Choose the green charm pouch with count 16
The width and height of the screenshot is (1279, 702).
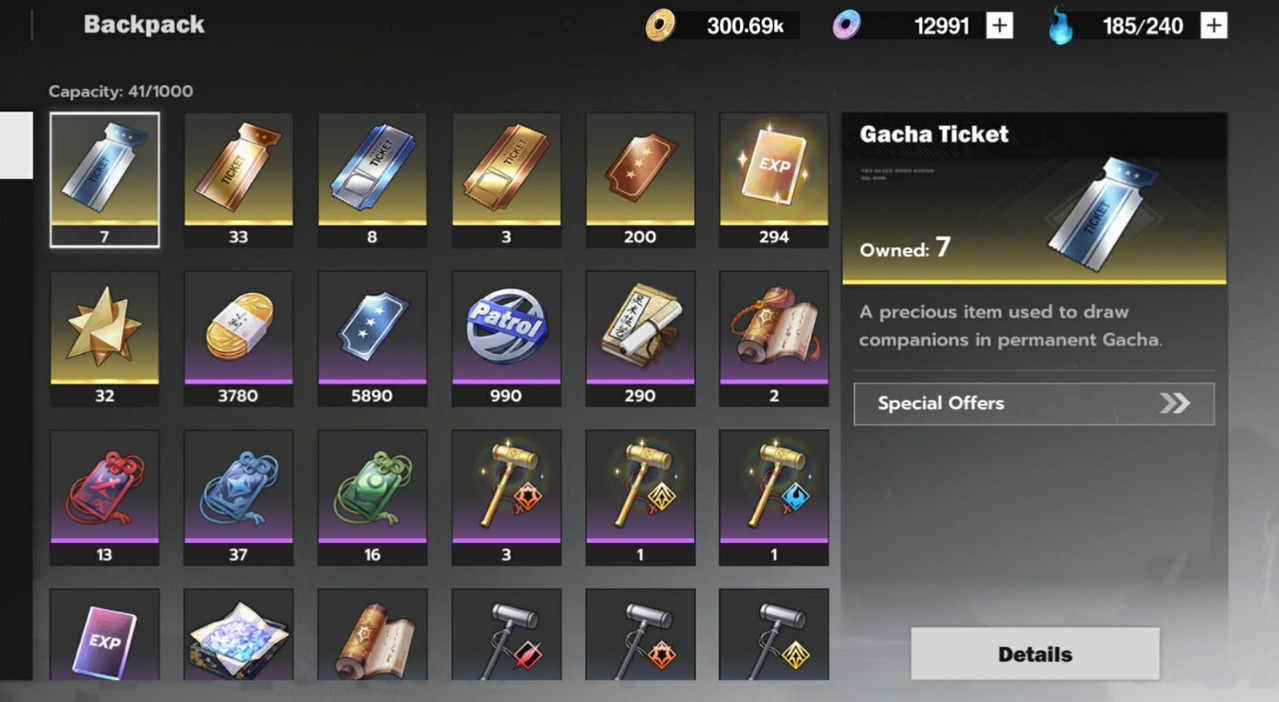pyautogui.click(x=372, y=498)
